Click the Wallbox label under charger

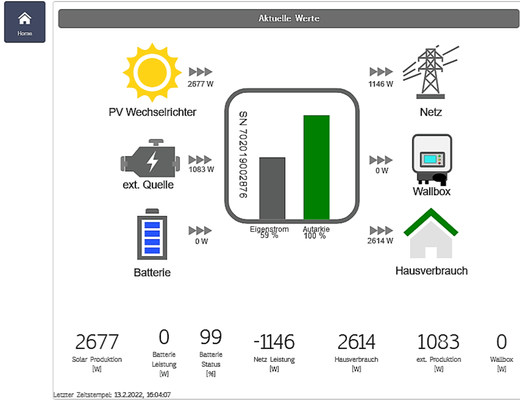click(432, 191)
